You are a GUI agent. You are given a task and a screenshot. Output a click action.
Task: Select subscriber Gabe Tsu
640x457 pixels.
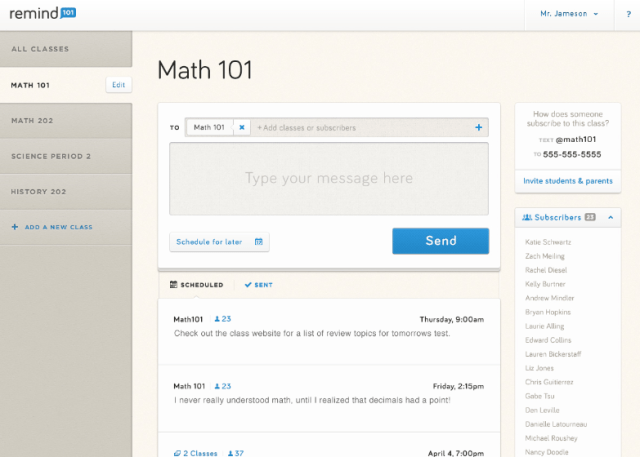[x=540, y=396]
